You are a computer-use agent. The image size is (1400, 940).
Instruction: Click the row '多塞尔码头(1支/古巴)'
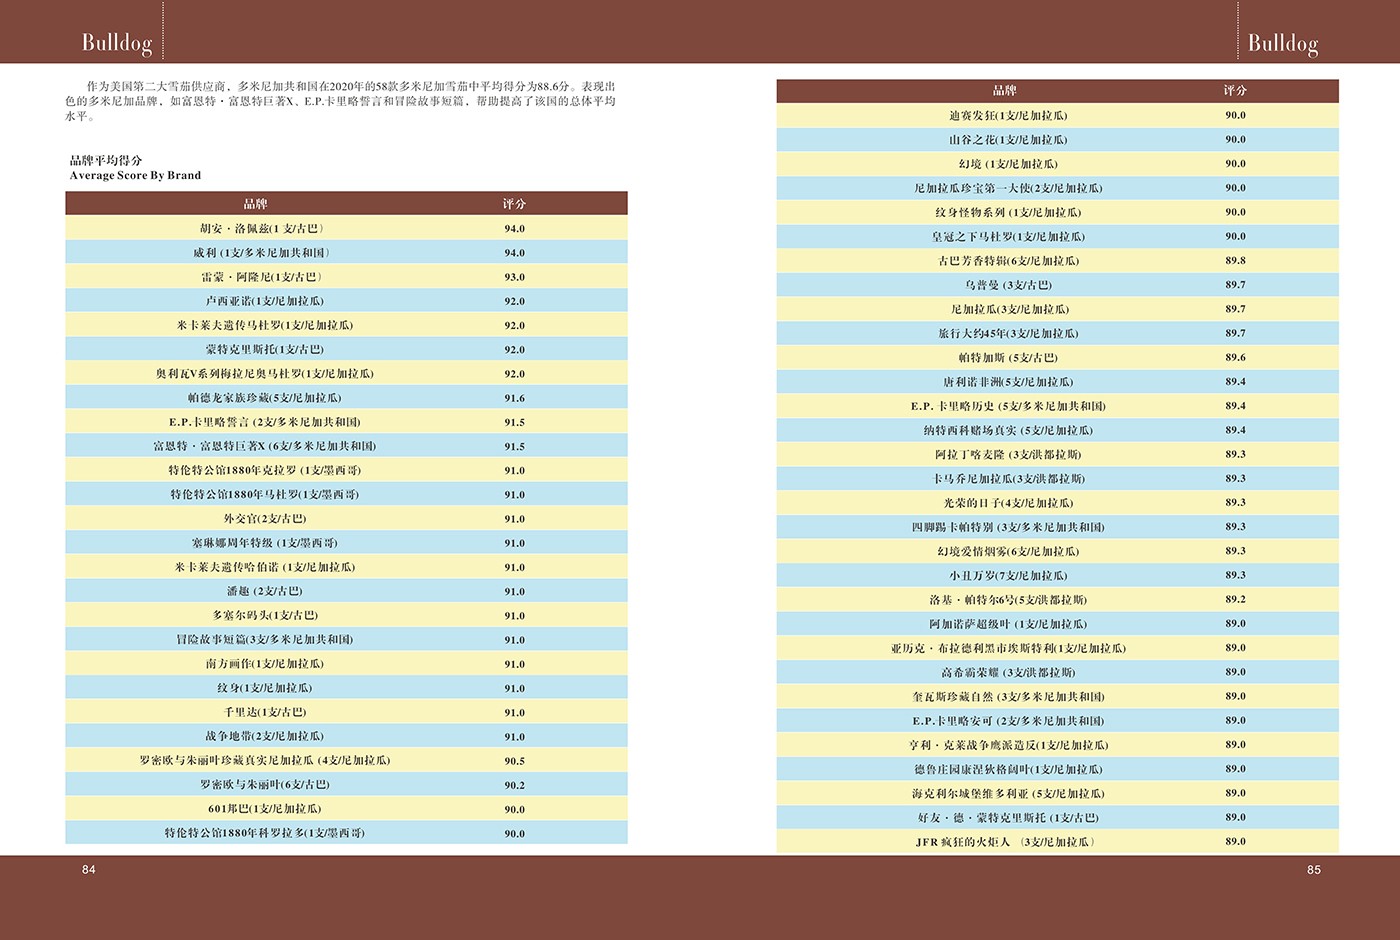[x=346, y=615]
